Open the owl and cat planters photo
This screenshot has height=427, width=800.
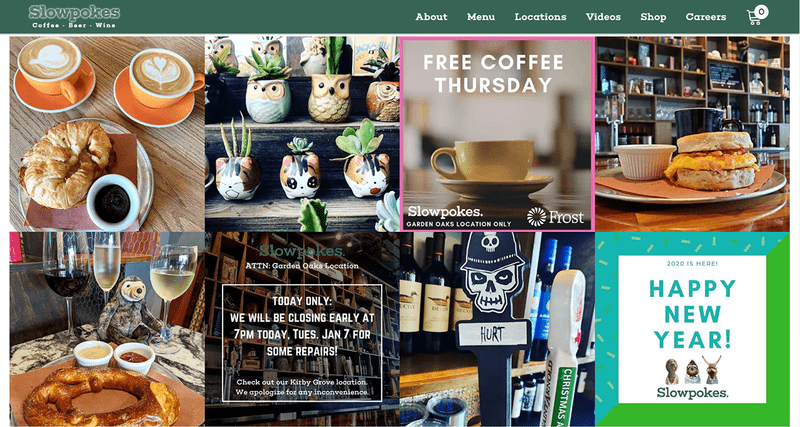click(302, 134)
